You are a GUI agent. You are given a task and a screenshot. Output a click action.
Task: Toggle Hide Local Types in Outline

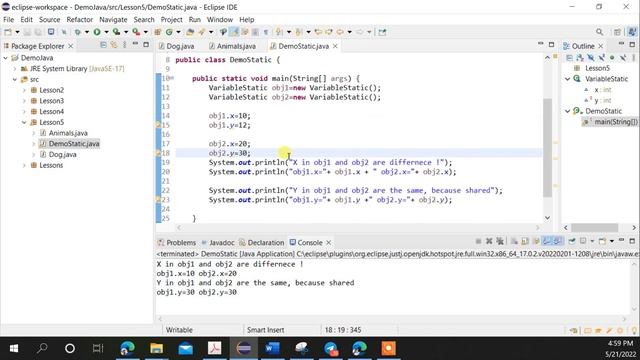coord(622,58)
